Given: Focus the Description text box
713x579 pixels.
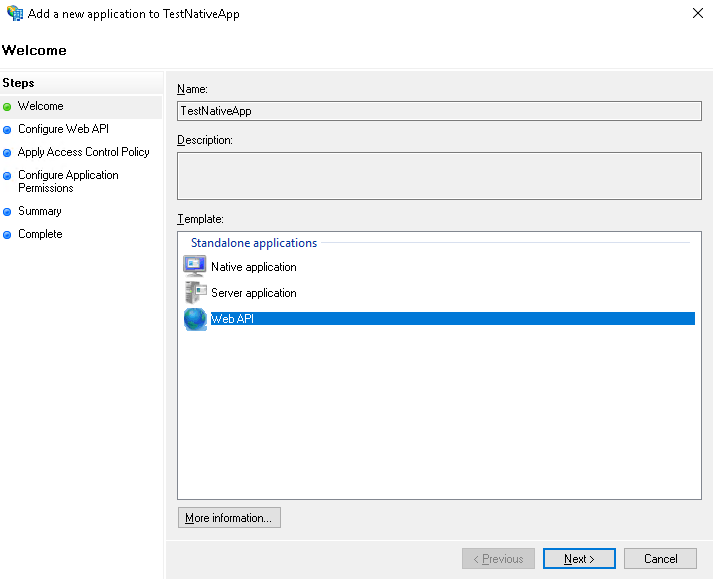Looking at the screenshot, I should coord(439,176).
